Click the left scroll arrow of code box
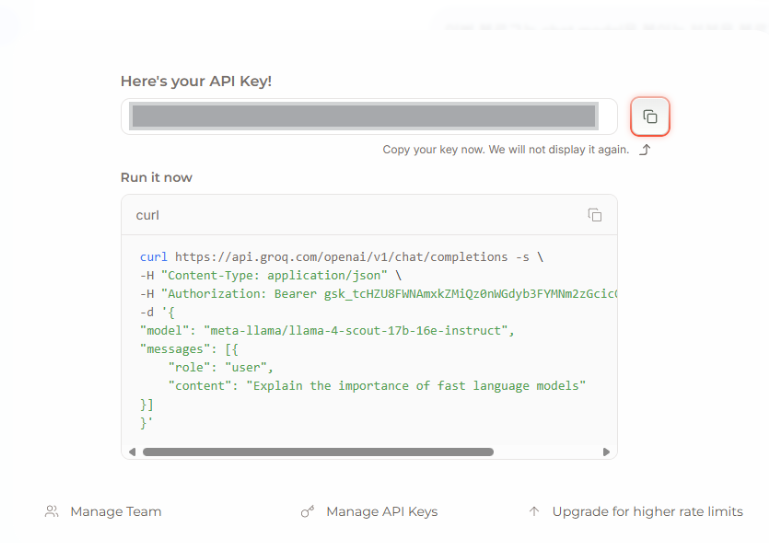Image resolution: width=769 pixels, height=543 pixels. point(132,452)
